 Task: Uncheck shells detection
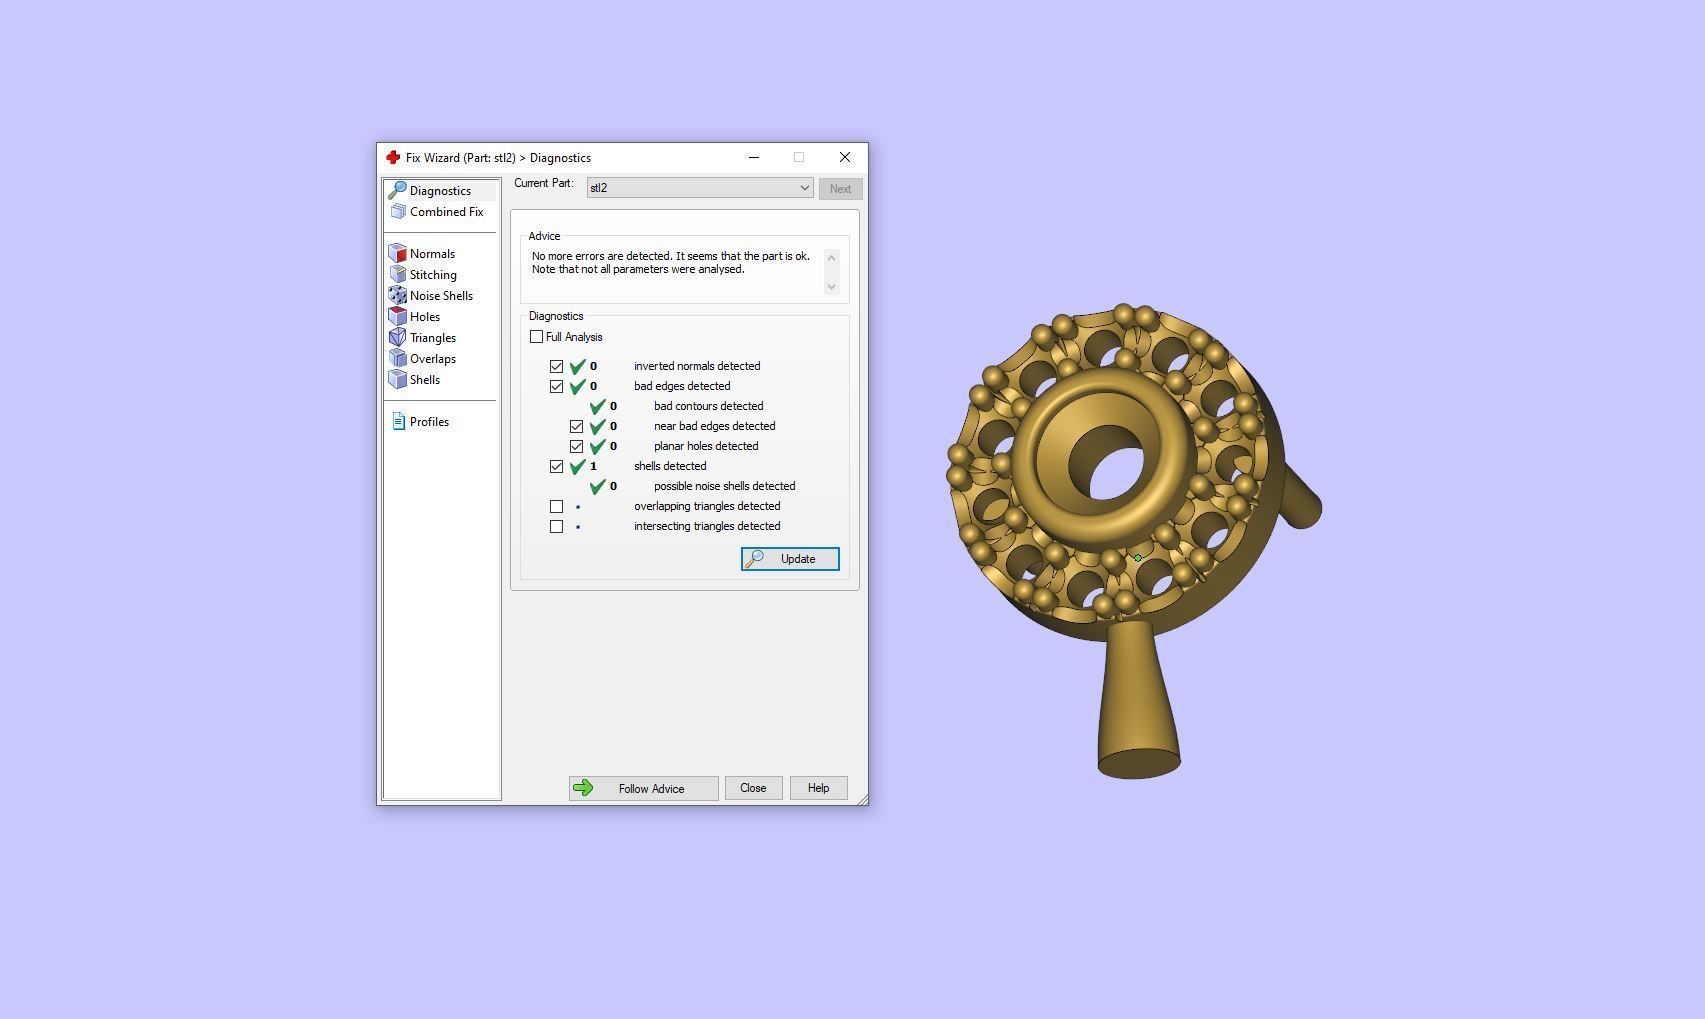(557, 466)
